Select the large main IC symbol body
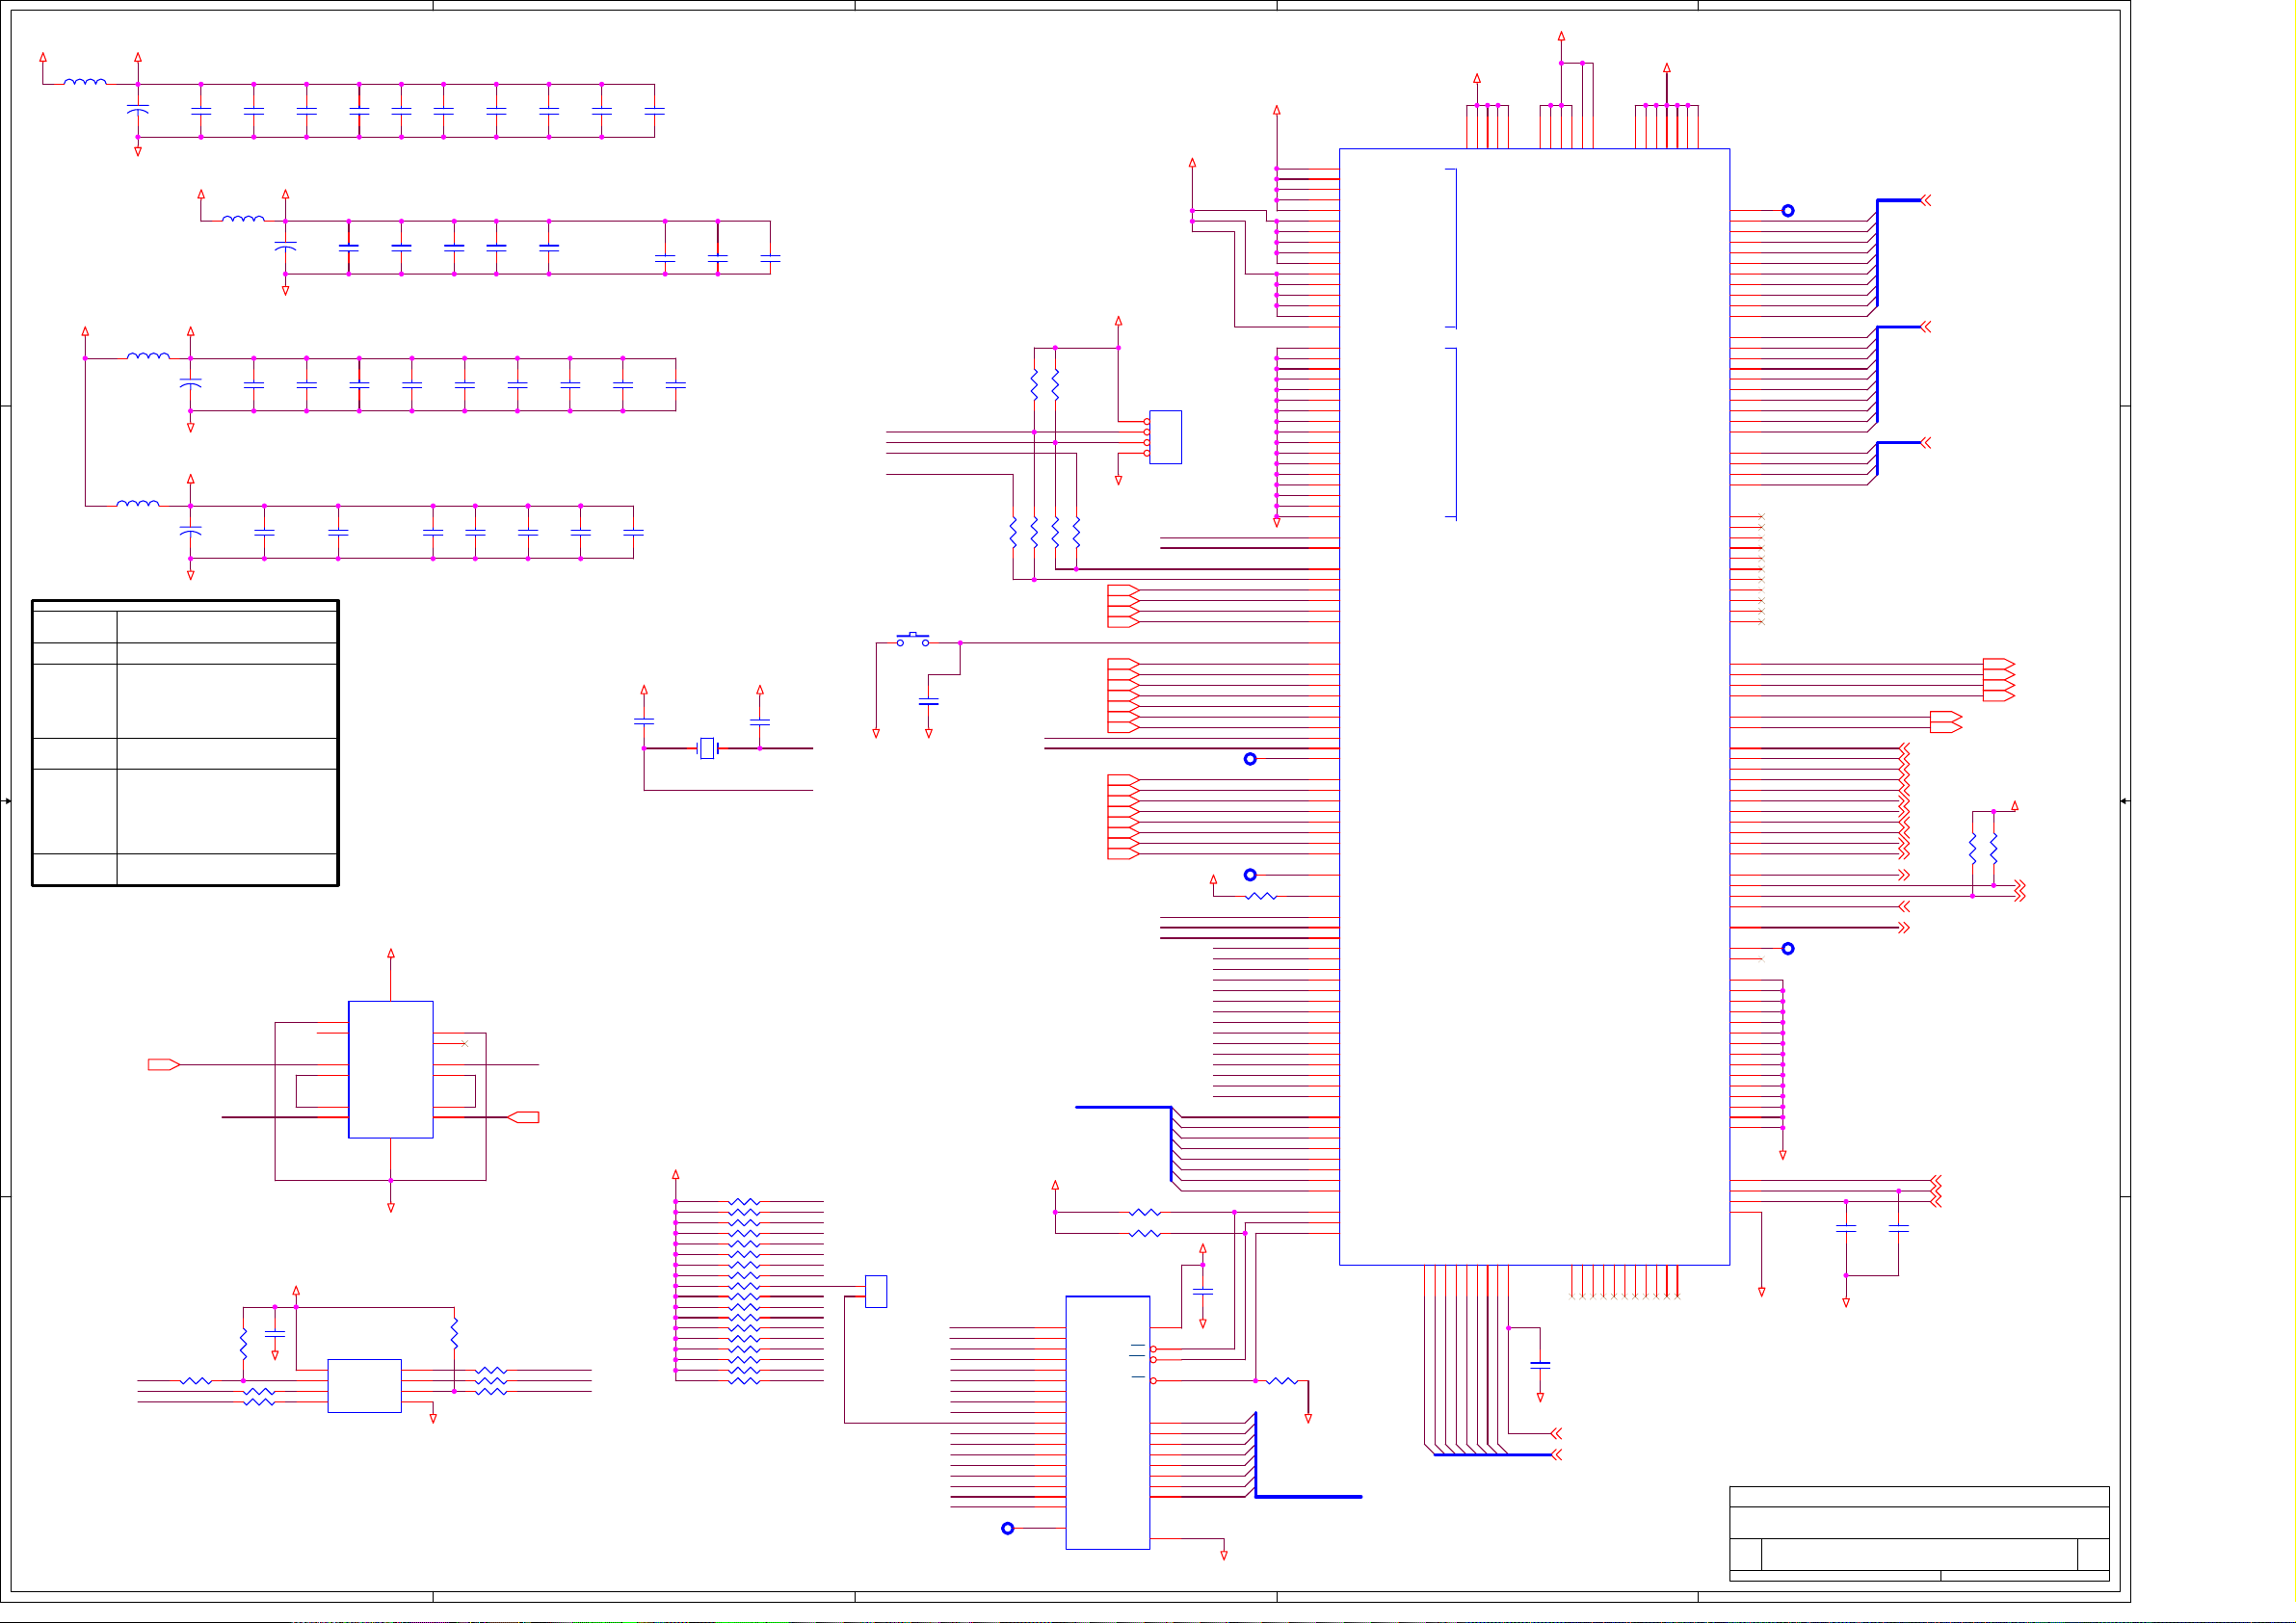 pyautogui.click(x=1534, y=706)
